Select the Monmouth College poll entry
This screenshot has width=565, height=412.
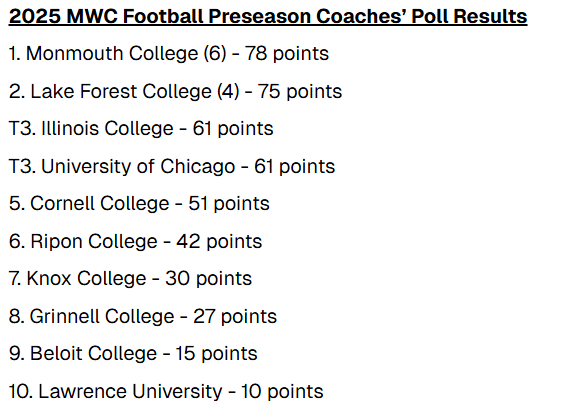coord(169,54)
